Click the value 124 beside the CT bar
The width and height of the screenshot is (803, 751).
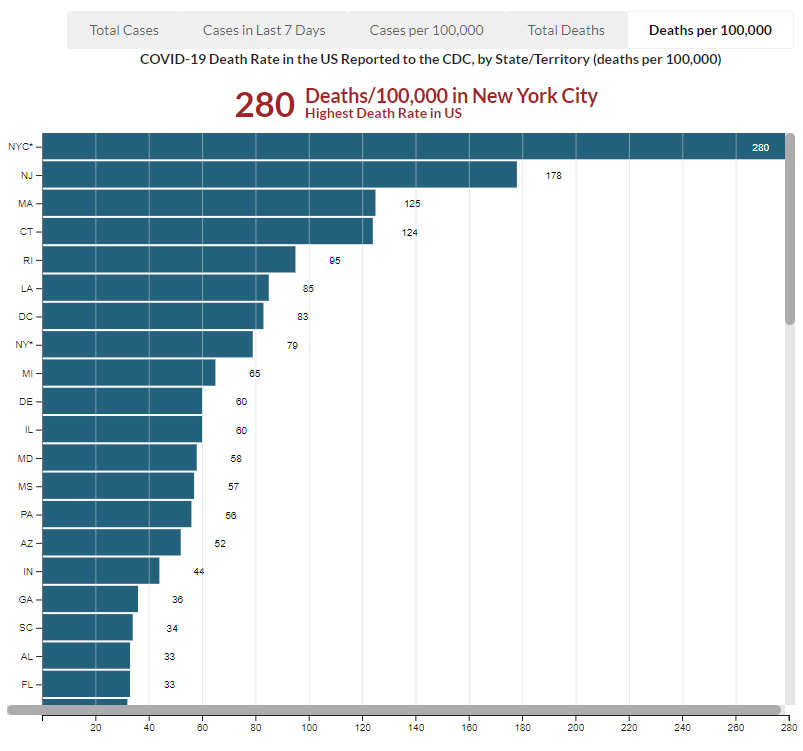(x=410, y=233)
